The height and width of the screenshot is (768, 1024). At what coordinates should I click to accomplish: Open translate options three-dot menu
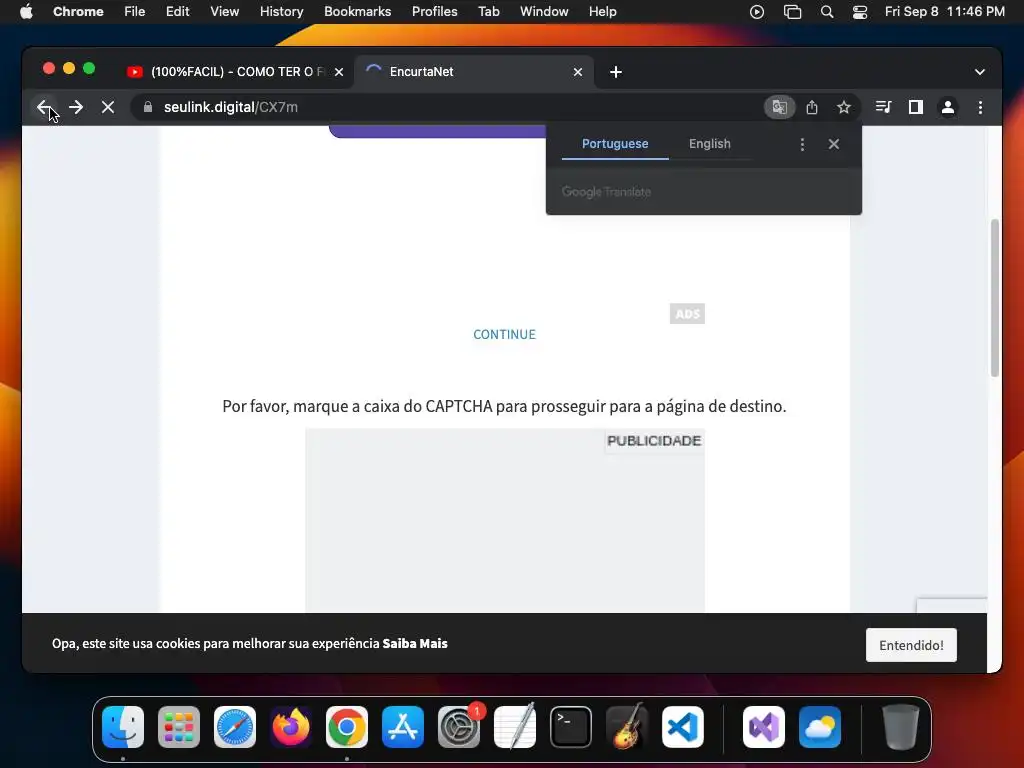click(x=802, y=144)
